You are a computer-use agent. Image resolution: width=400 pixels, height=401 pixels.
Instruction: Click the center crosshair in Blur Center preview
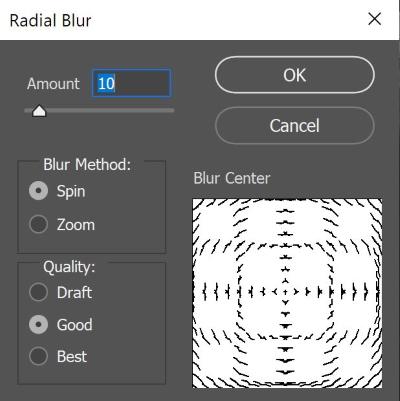285,292
